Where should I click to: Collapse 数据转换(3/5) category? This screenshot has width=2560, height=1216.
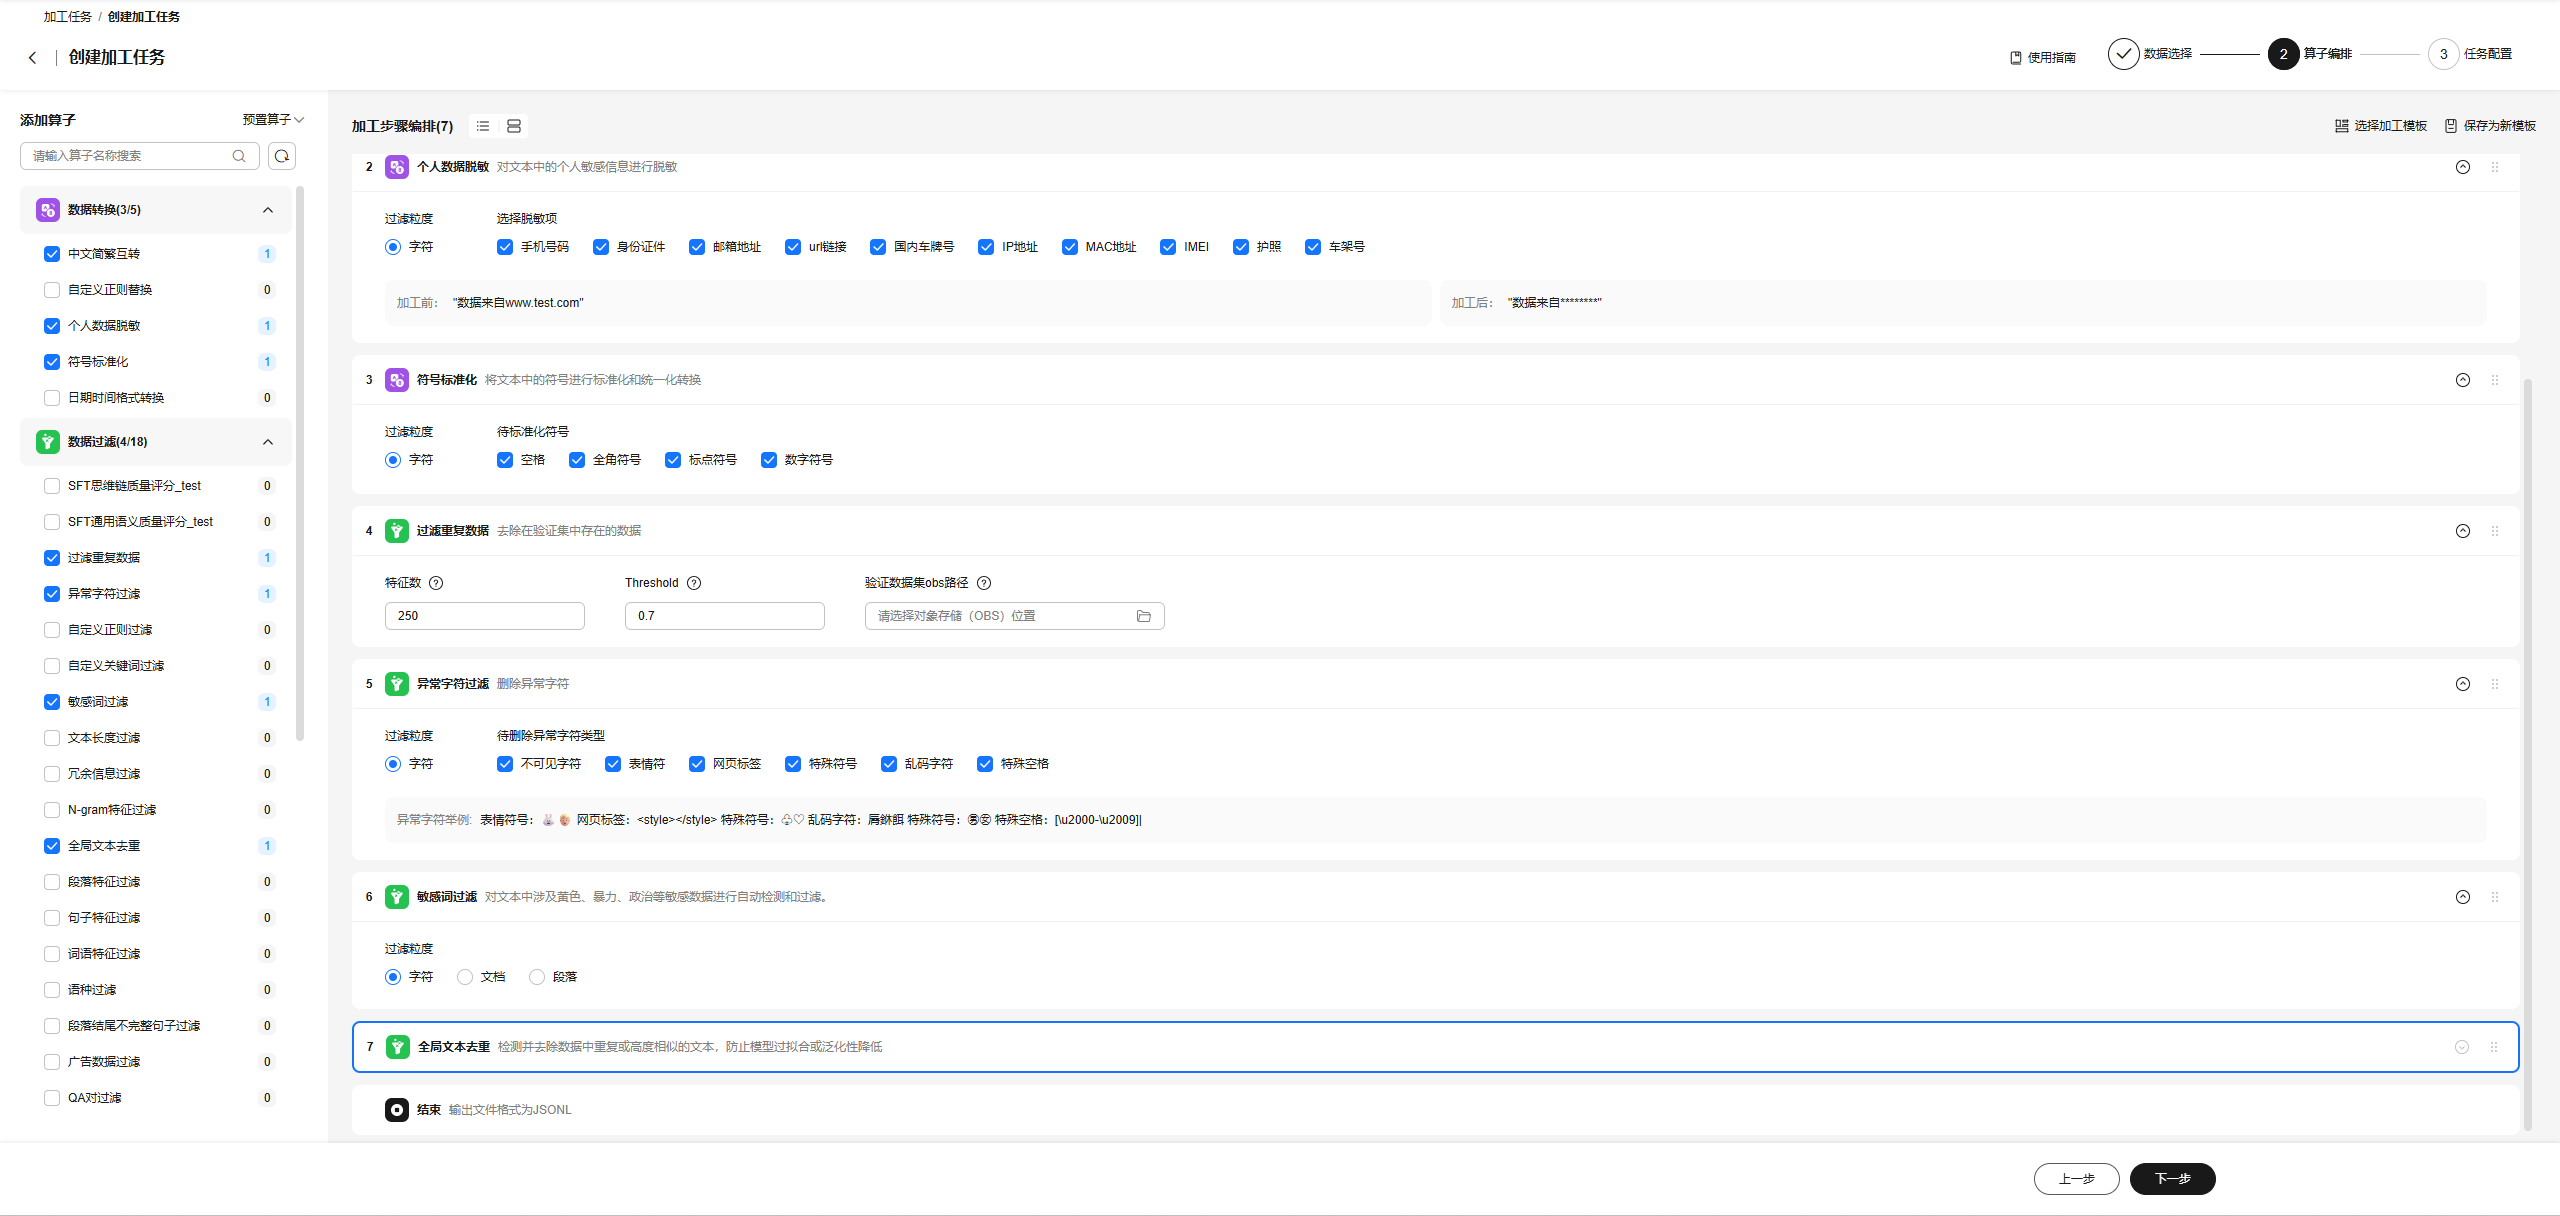(267, 210)
